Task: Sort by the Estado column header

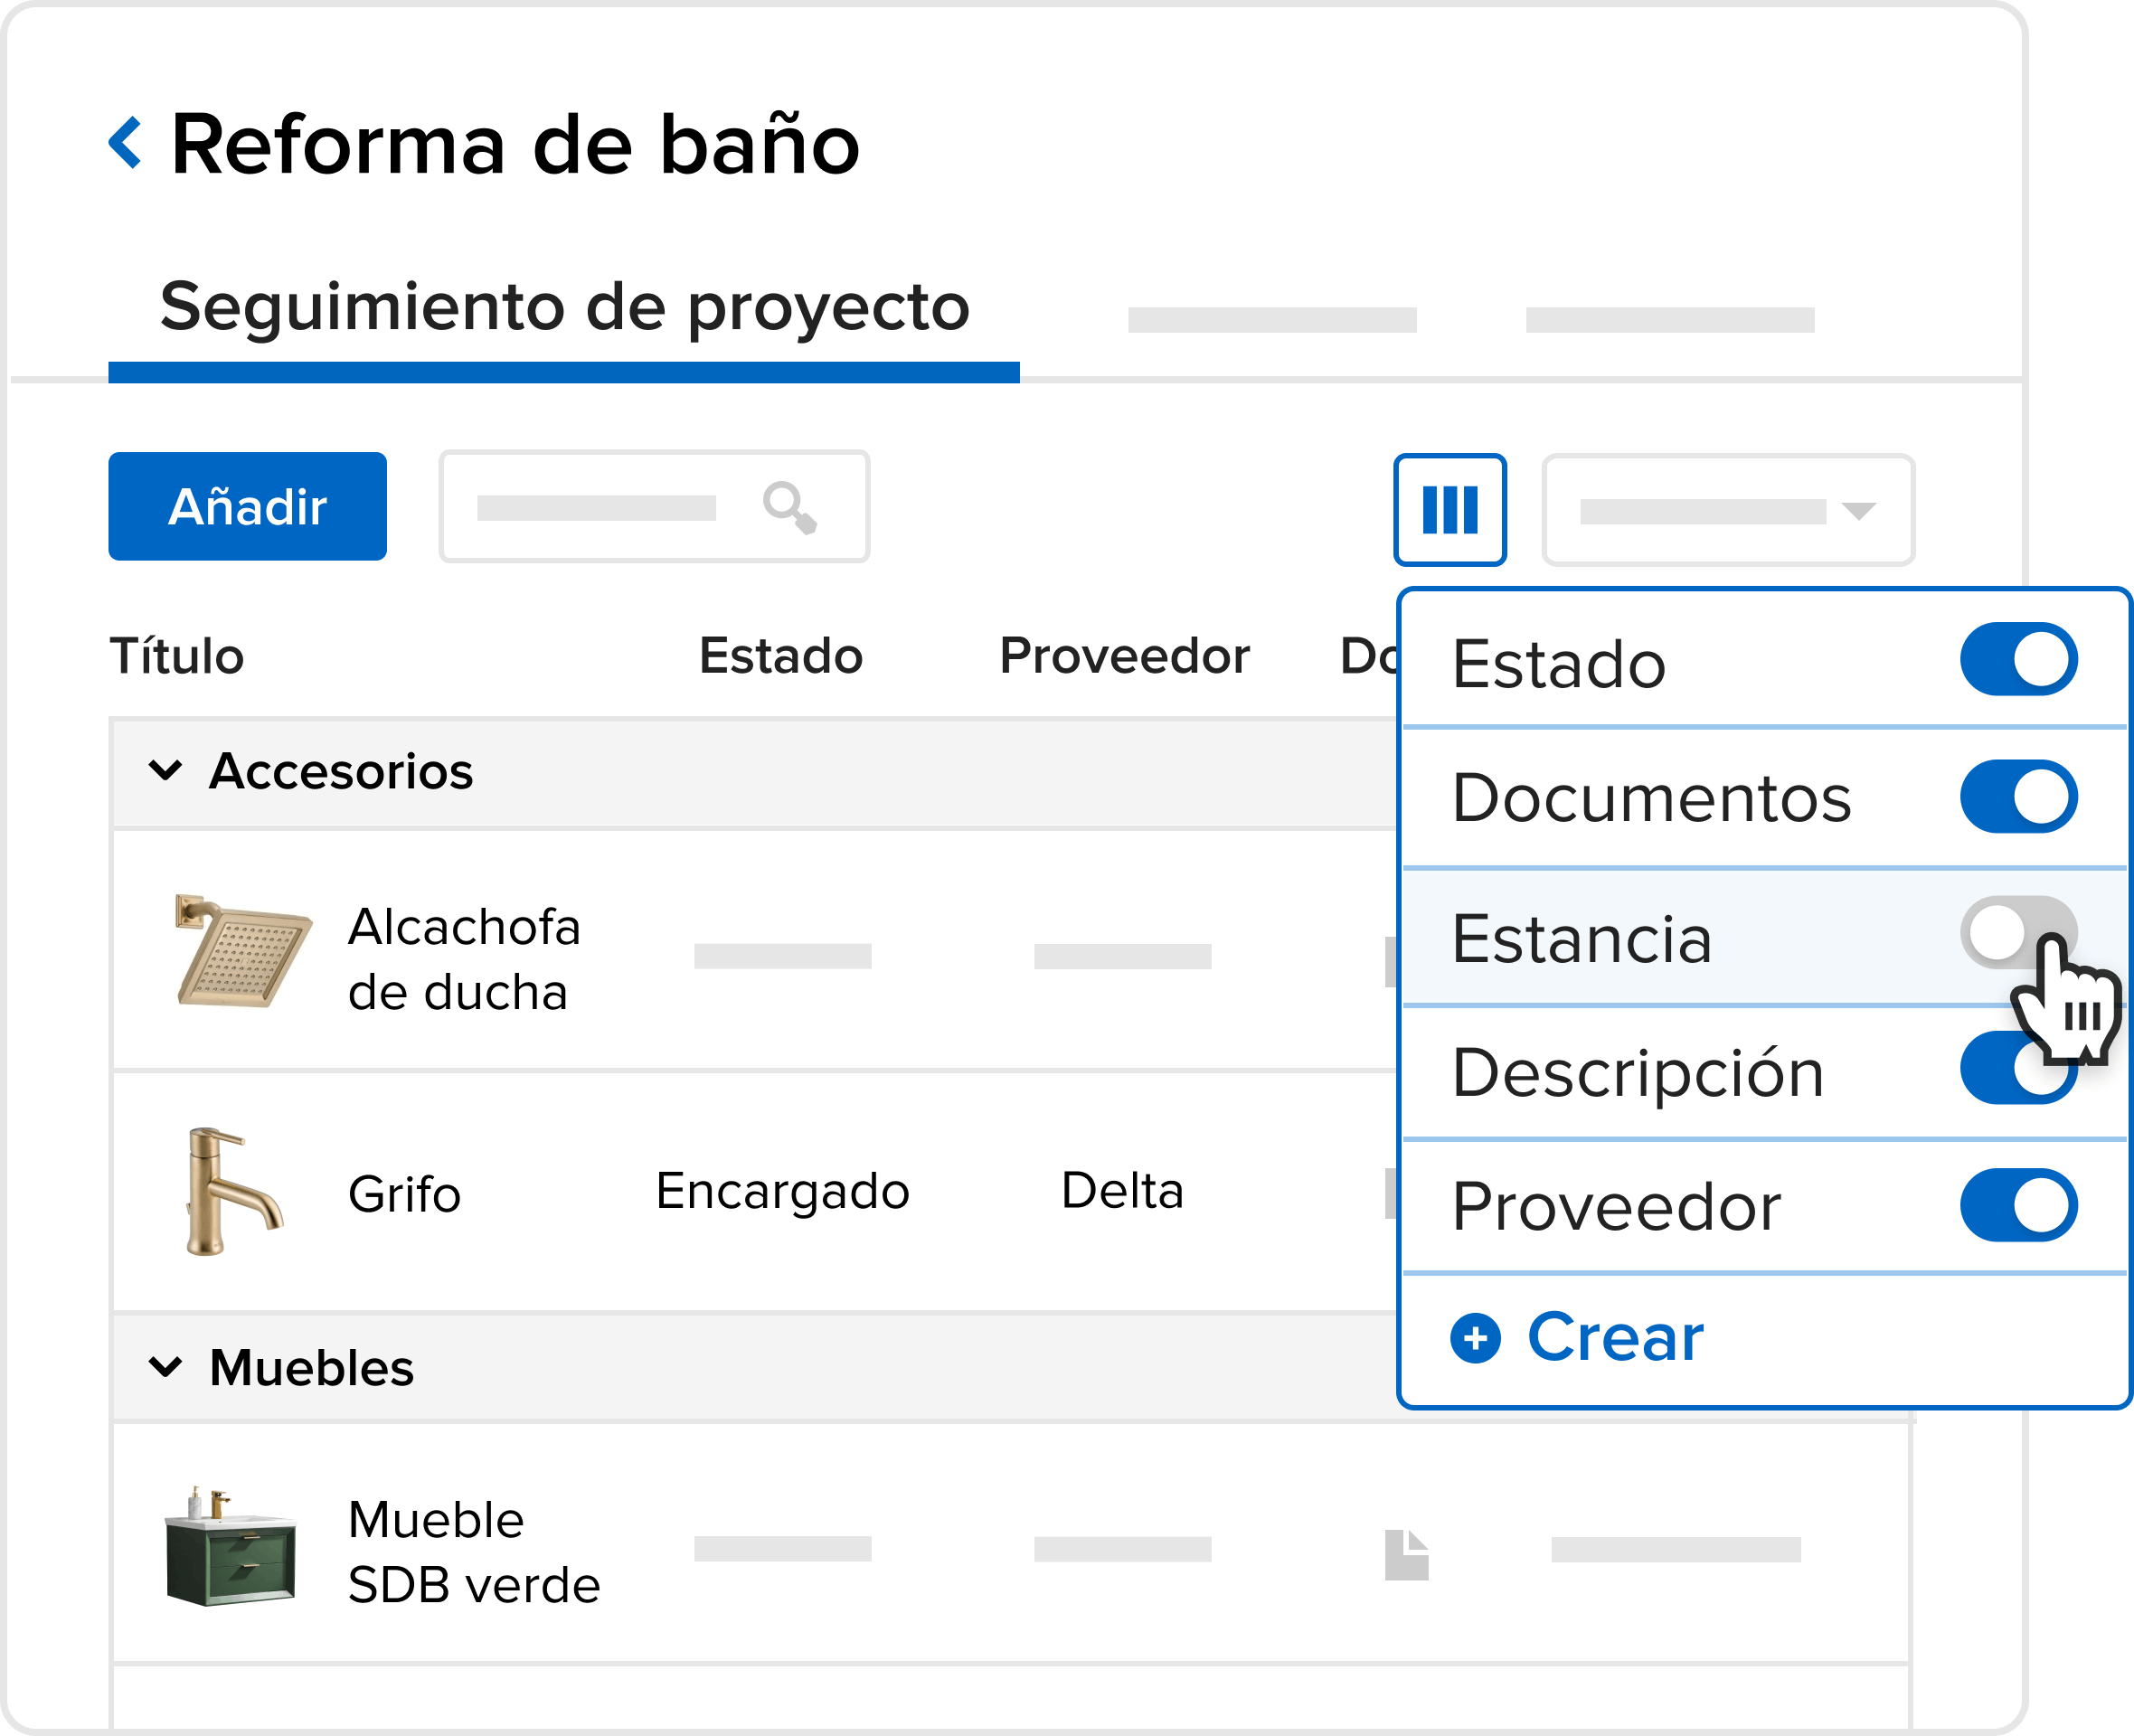Action: 781,656
